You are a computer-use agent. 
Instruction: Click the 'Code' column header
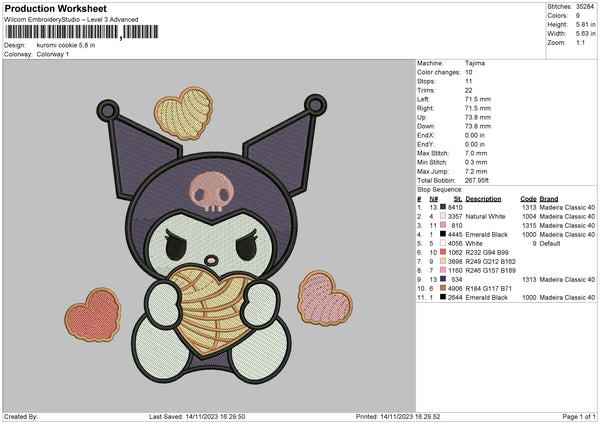click(x=528, y=199)
